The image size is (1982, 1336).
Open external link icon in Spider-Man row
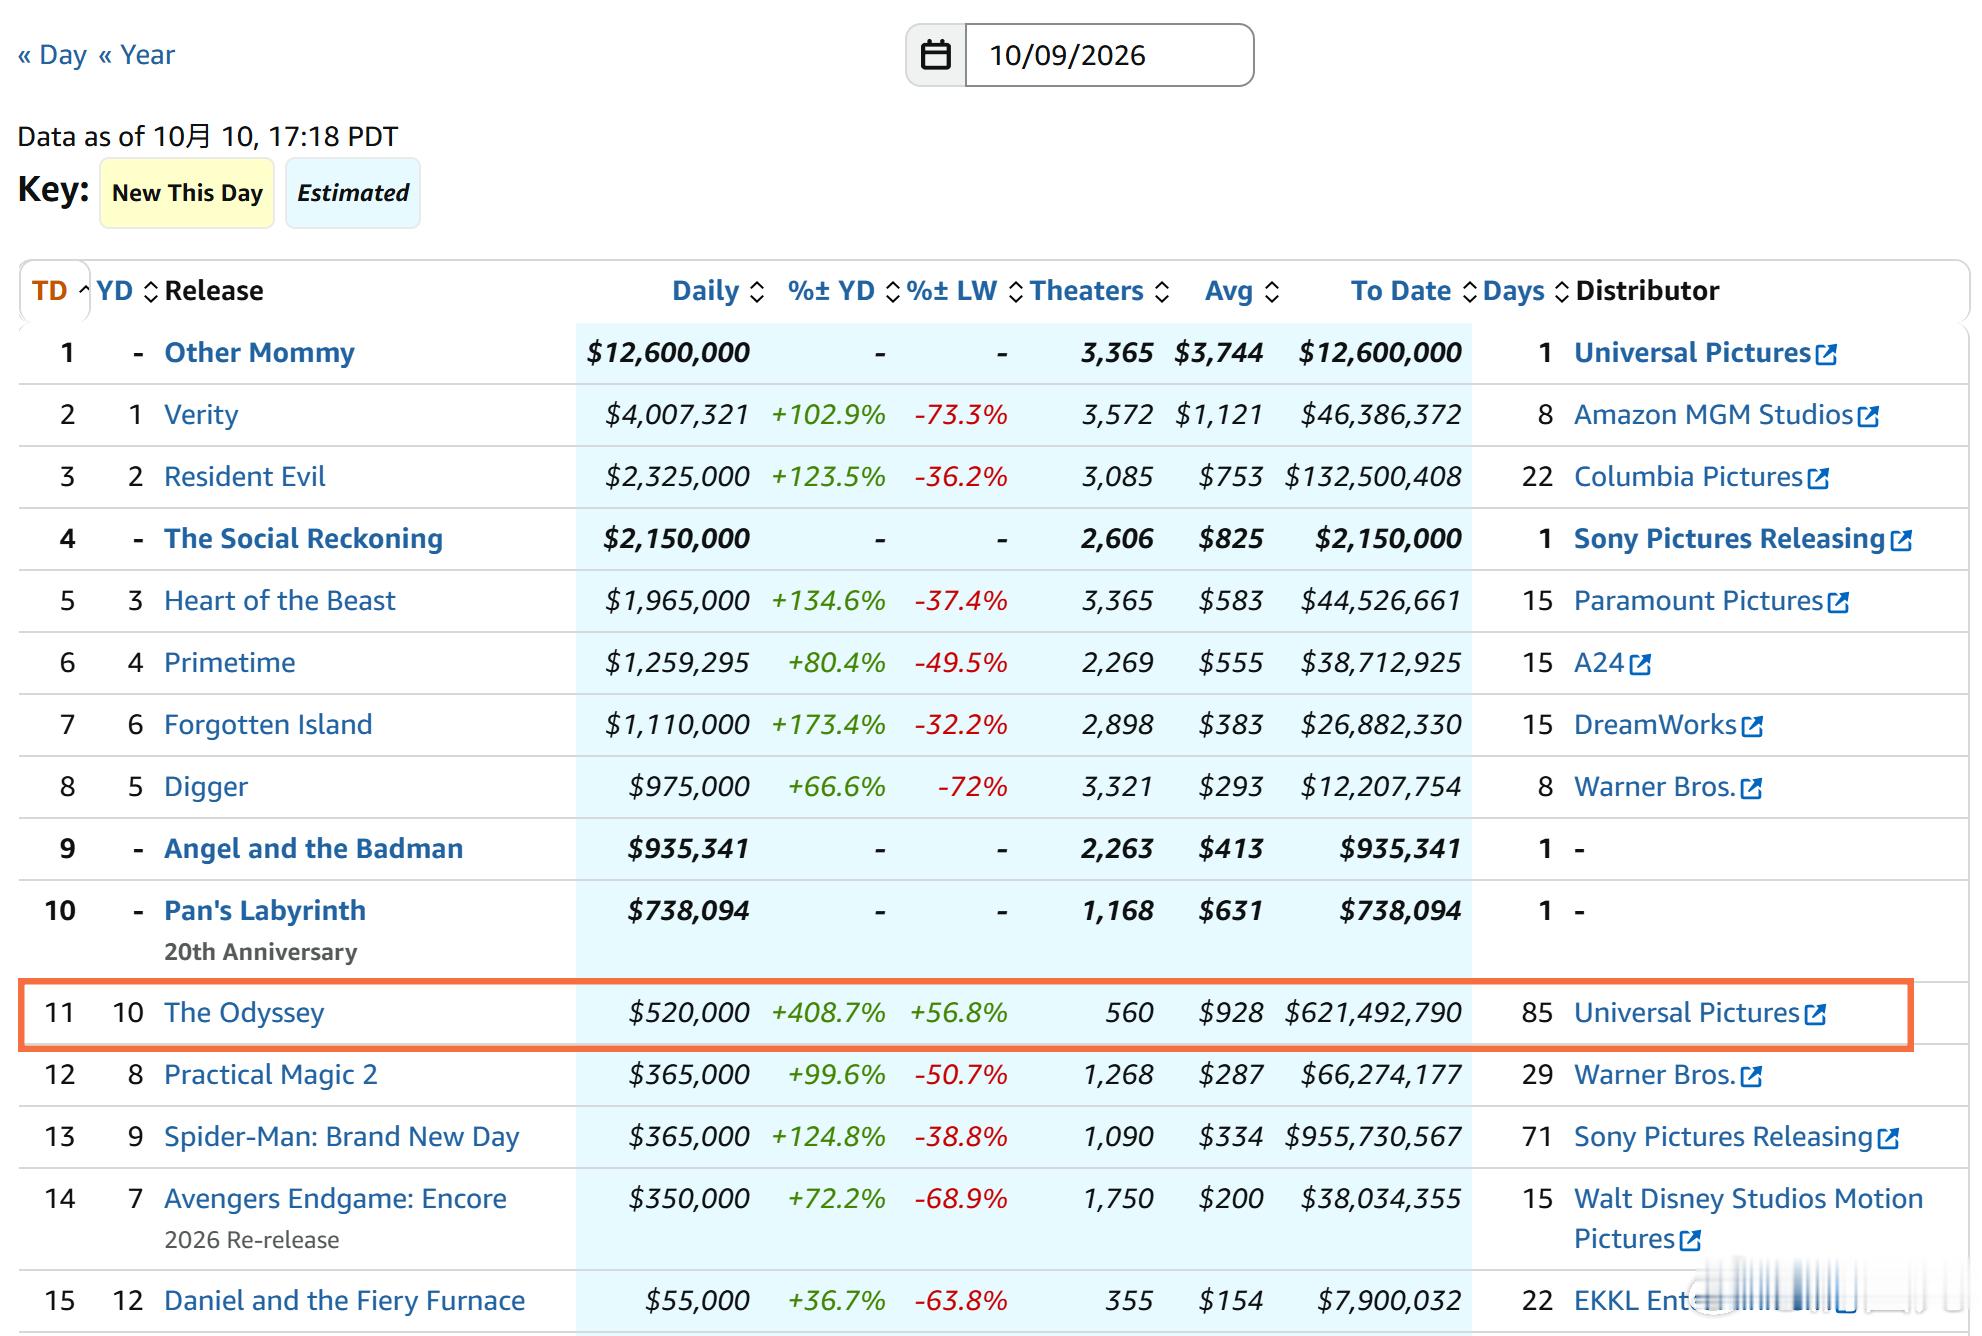[x=1888, y=1138]
